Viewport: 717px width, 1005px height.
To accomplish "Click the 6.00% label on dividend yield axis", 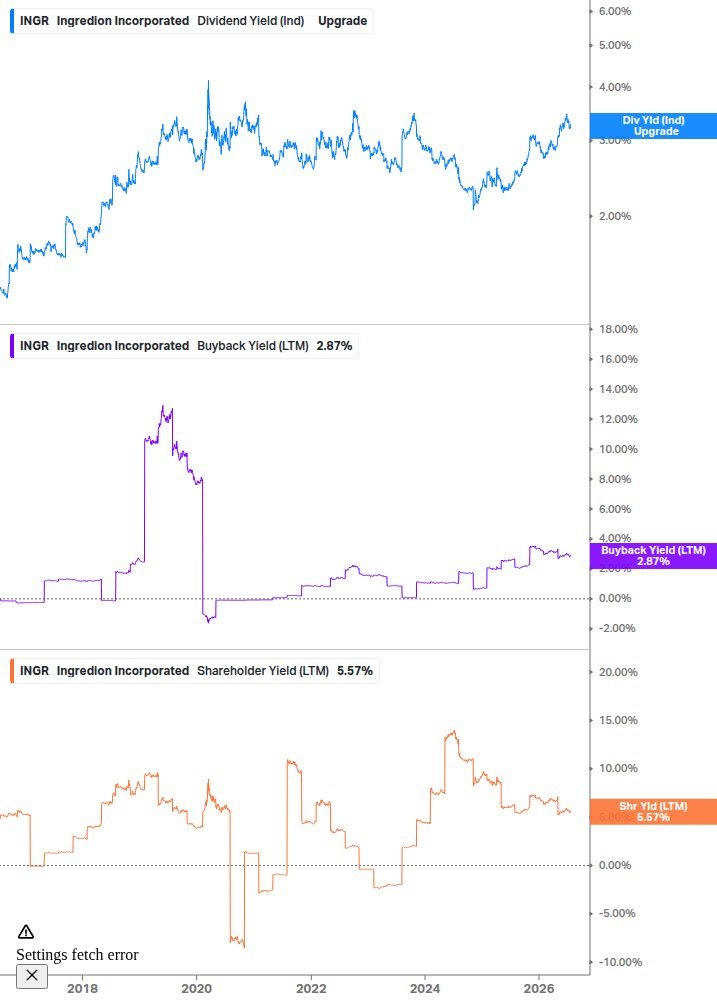I will pos(615,12).
